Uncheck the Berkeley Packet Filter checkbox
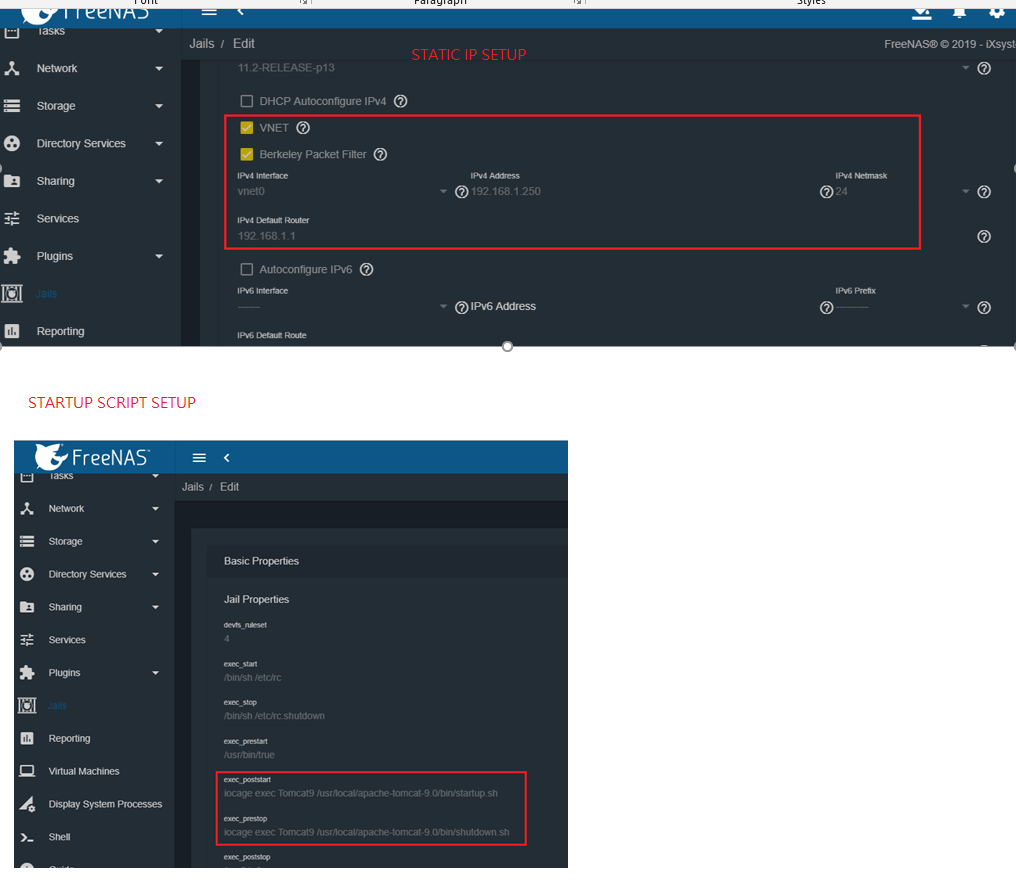Screen dimensions: 1016x884 [x=246, y=154]
